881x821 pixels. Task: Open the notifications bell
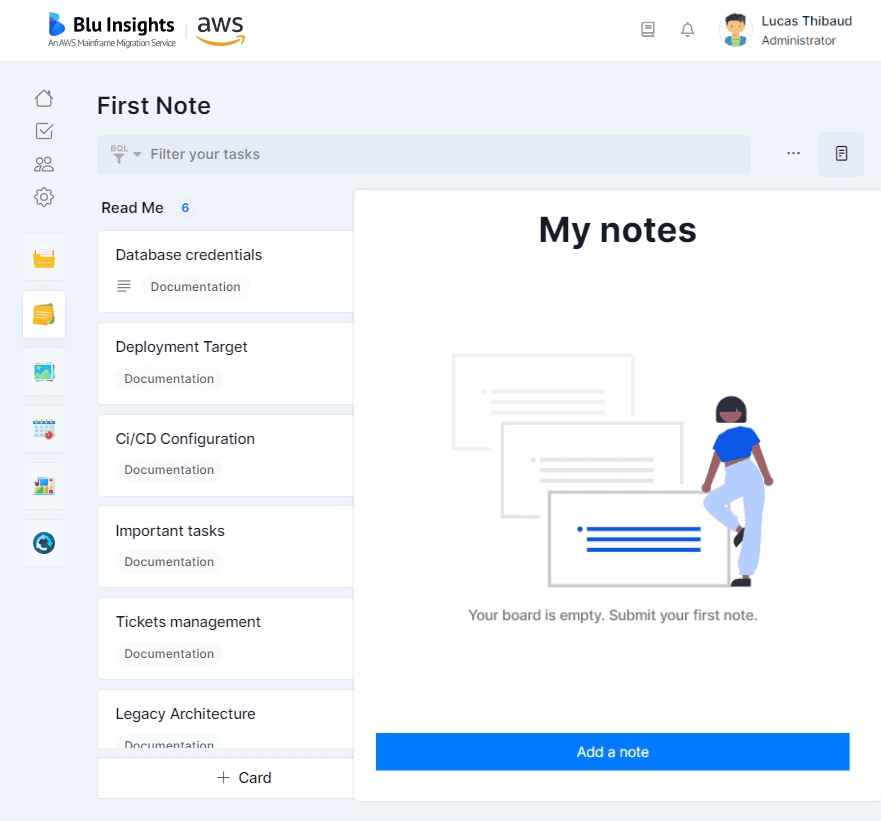687,29
